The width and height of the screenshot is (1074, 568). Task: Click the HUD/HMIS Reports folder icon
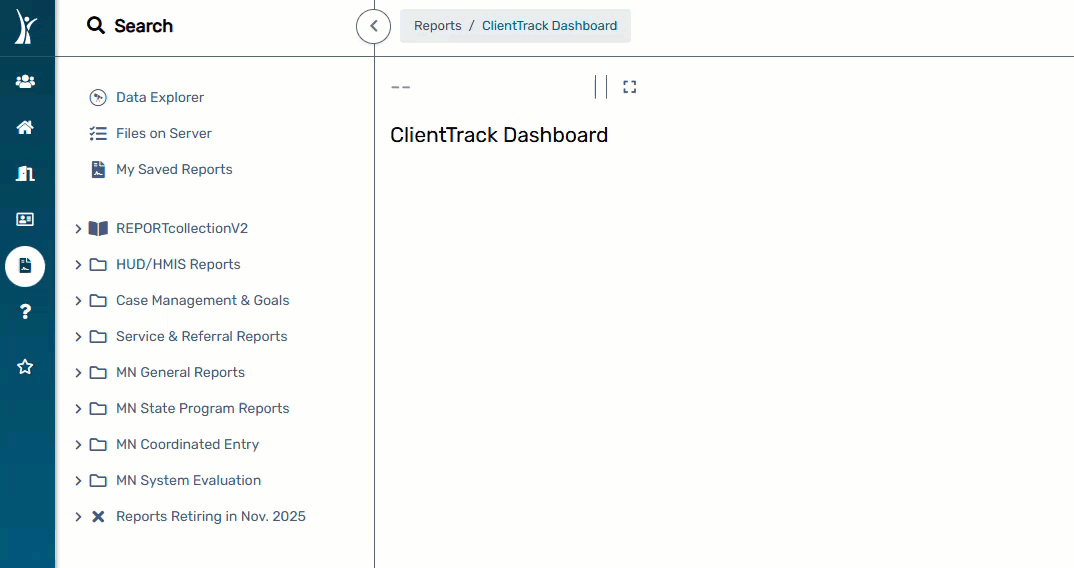[98, 264]
